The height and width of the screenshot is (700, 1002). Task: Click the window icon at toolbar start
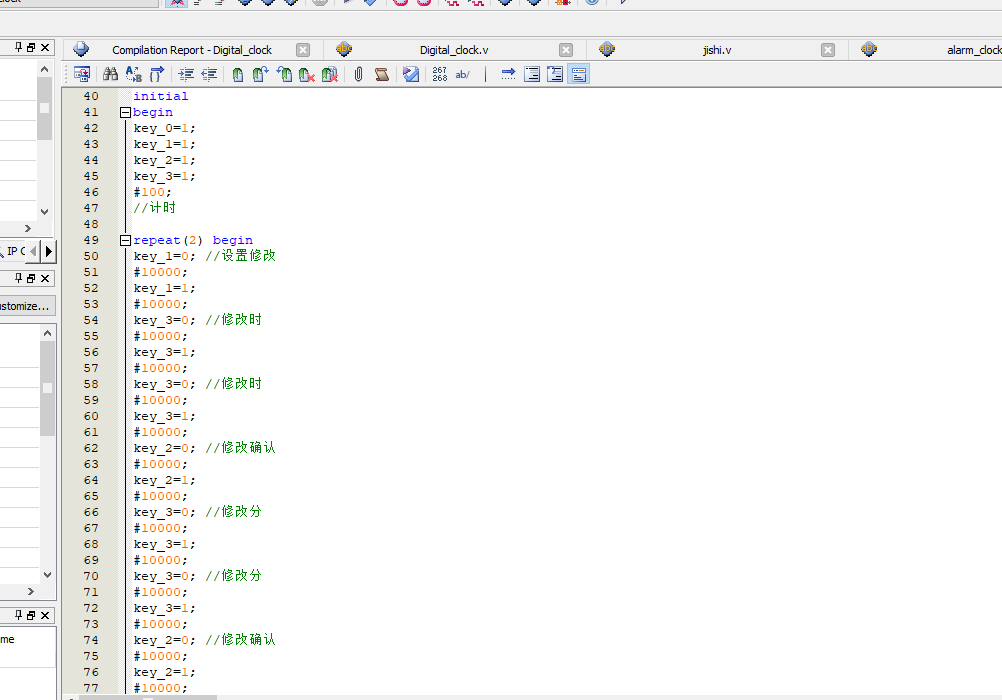pyautogui.click(x=82, y=74)
